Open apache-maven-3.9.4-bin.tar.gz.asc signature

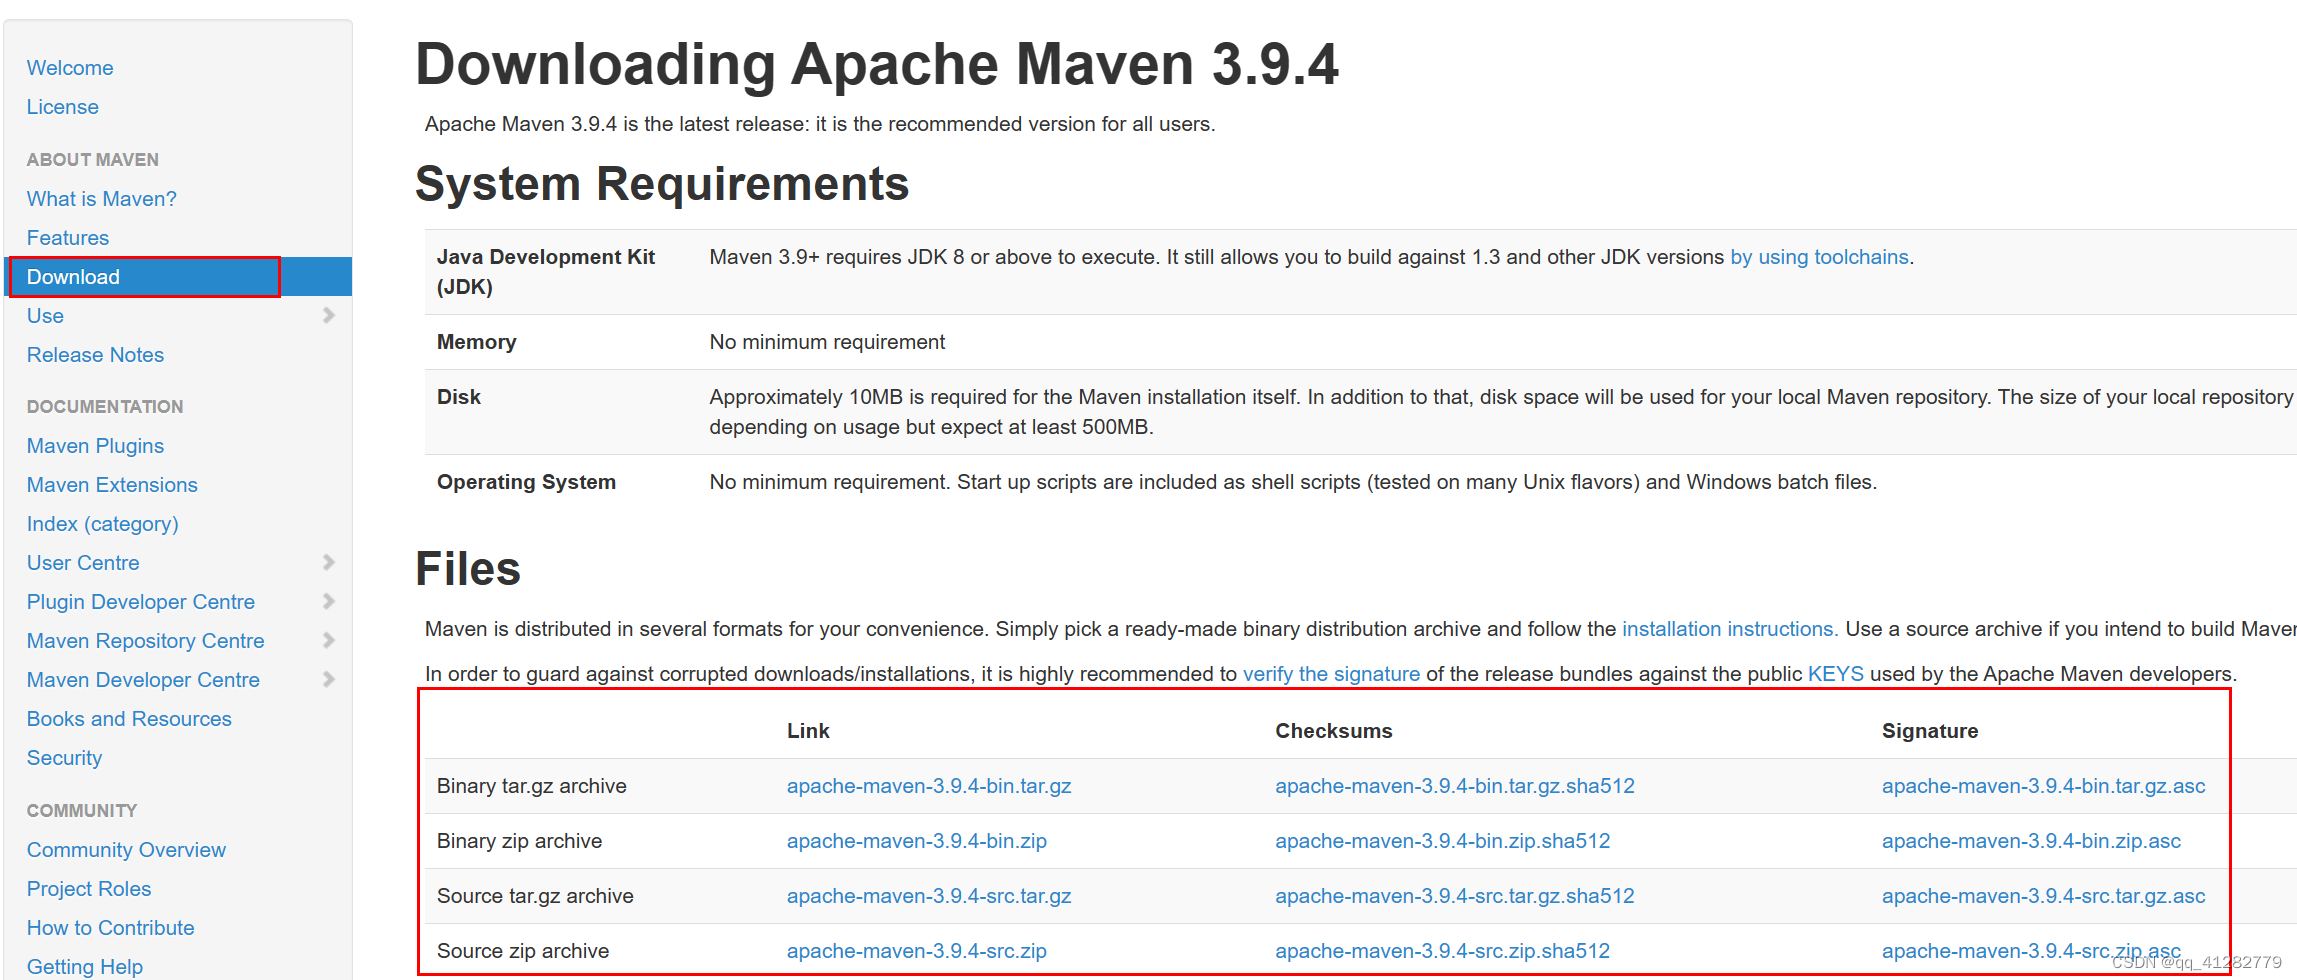(x=2043, y=786)
